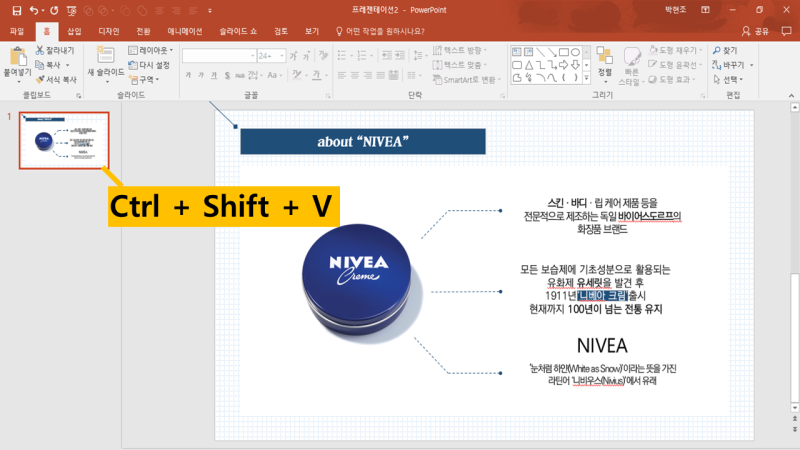Click the 새 슬라이드 new slide icon
Screen dimensions: 800x450
(x=105, y=56)
